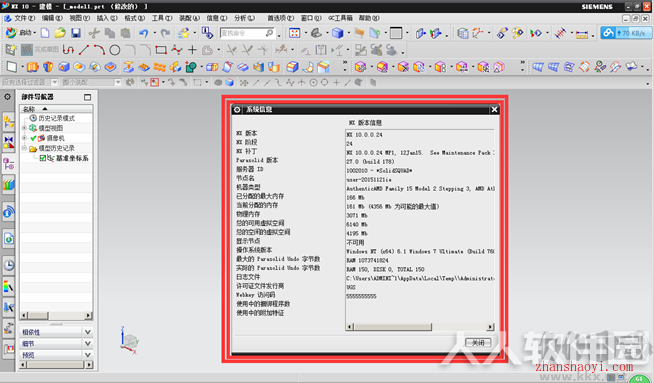Screen dimensions: 654x383
Task: Click the Block primitive icon
Action: tap(64, 67)
